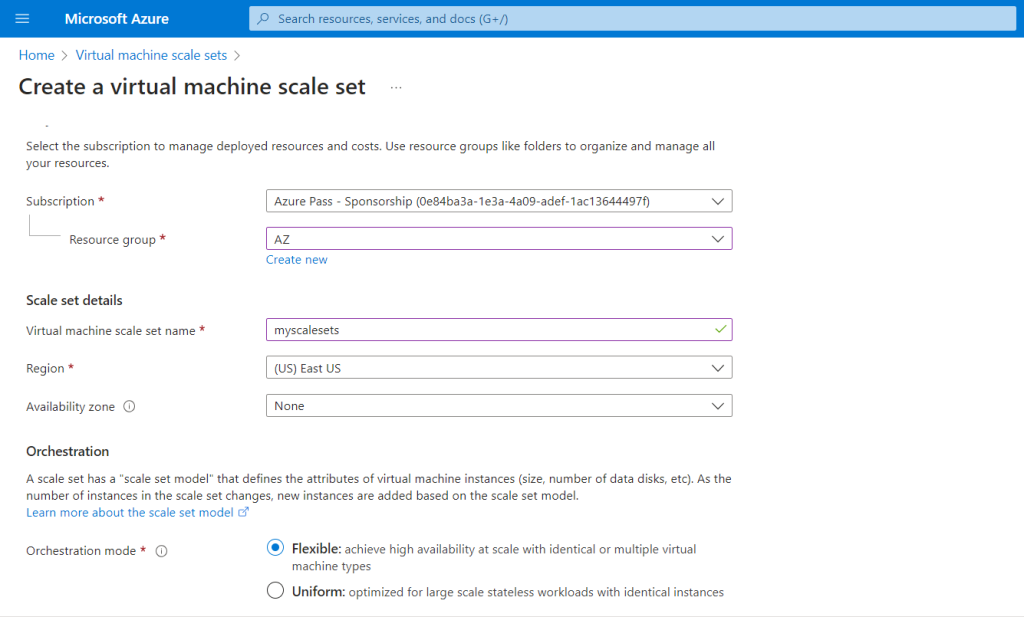Select the Uniform orchestration mode
1024x617 pixels.
276,591
